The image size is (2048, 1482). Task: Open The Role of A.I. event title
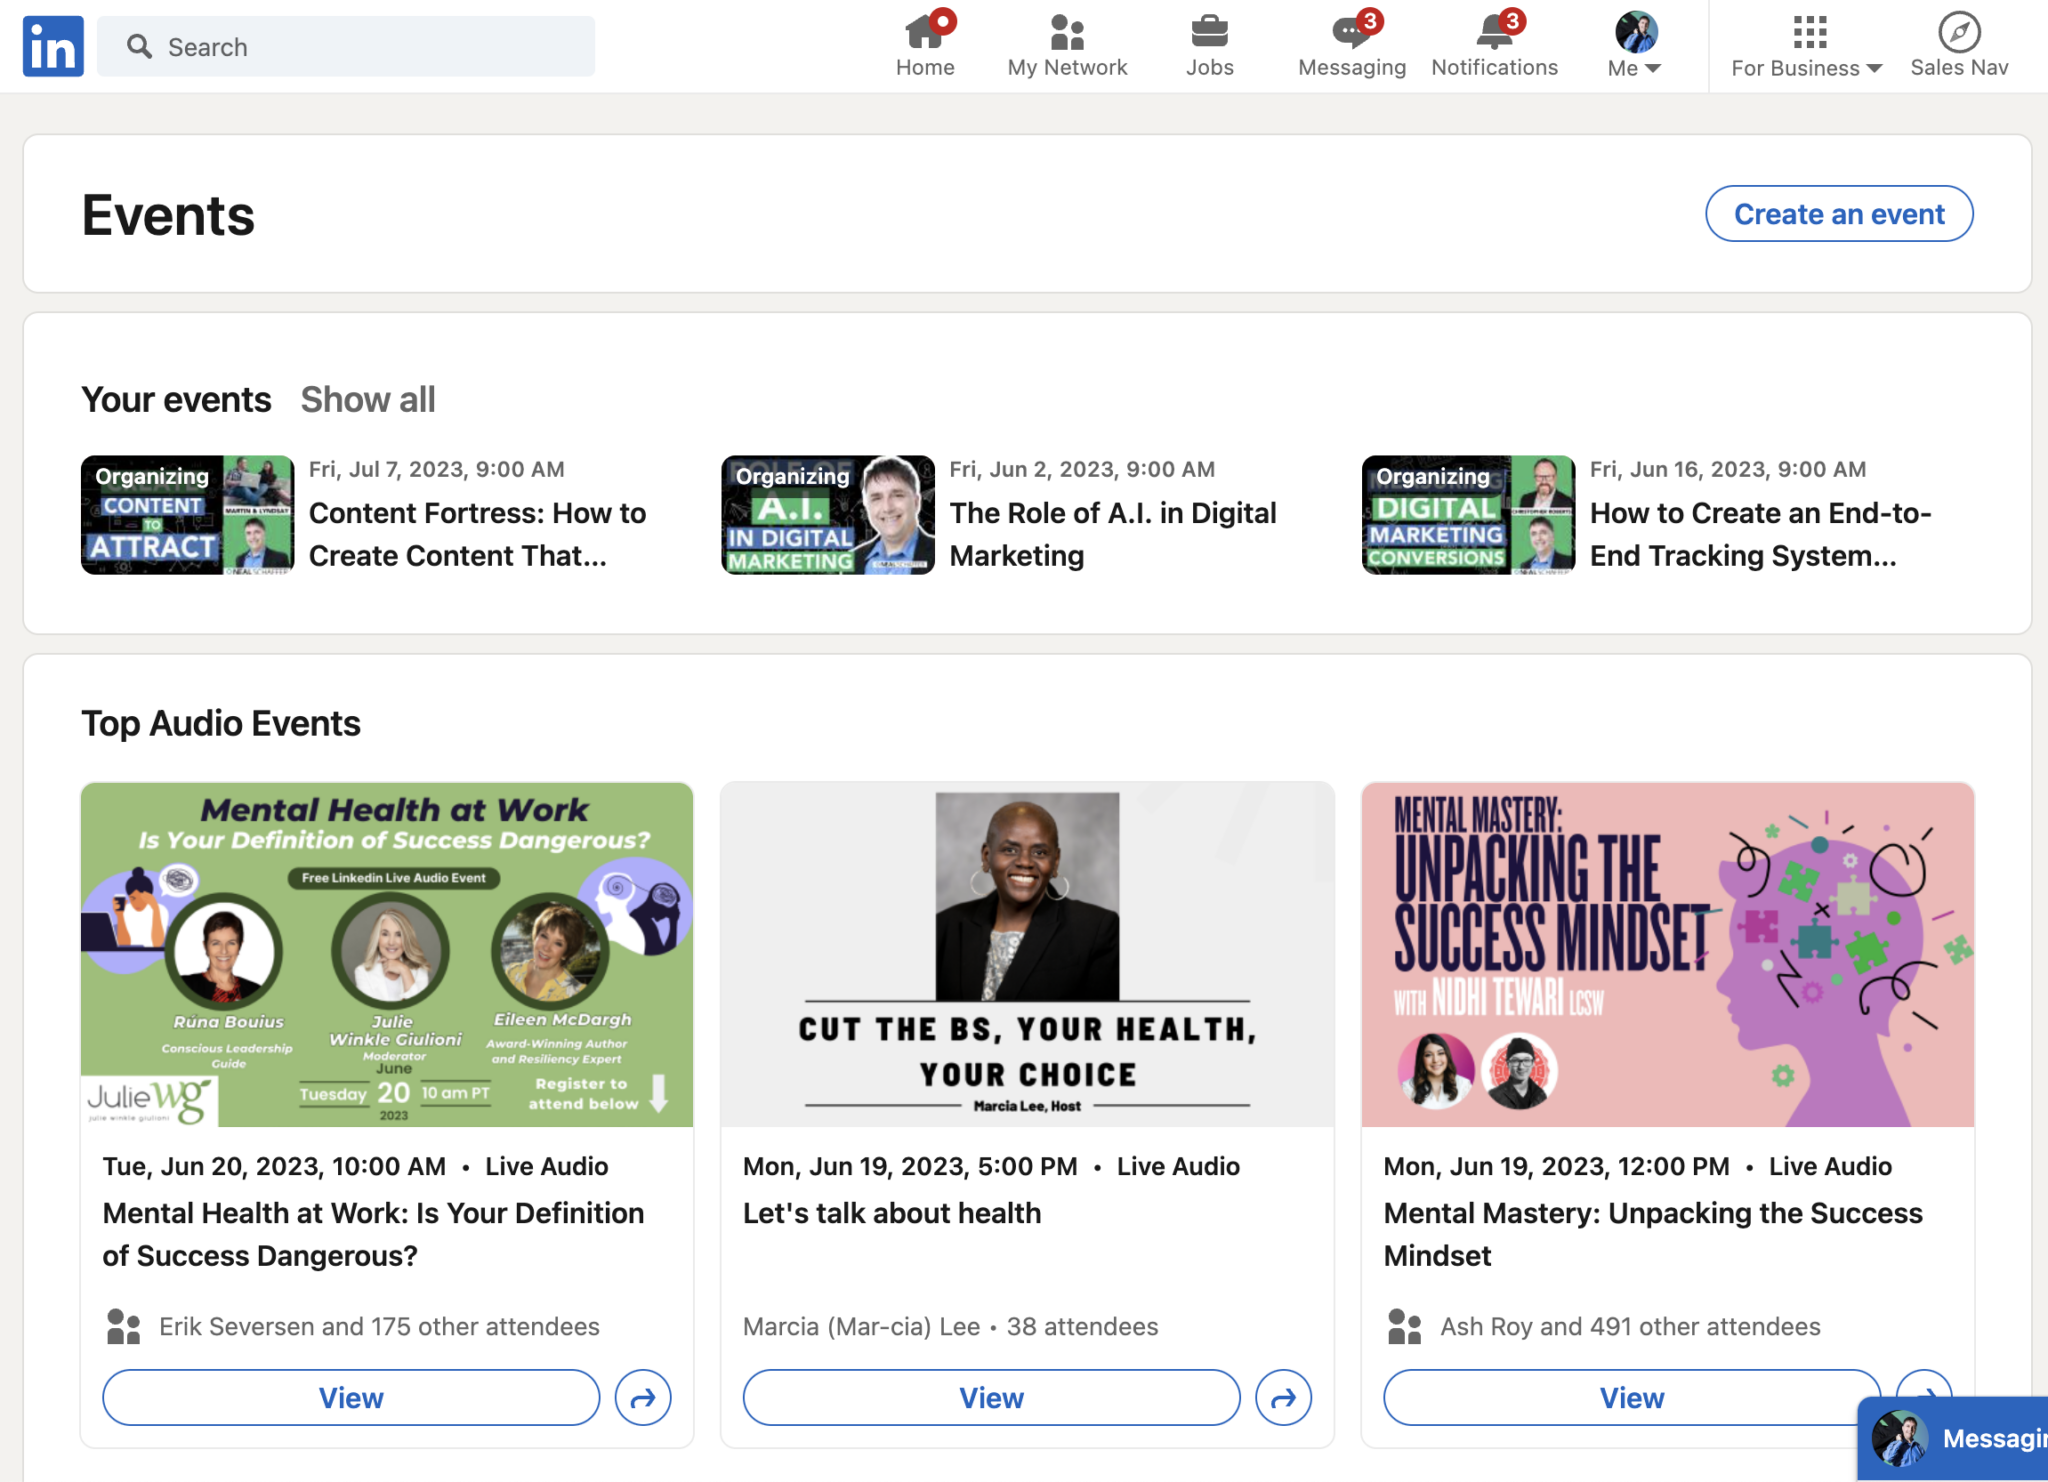(1113, 534)
